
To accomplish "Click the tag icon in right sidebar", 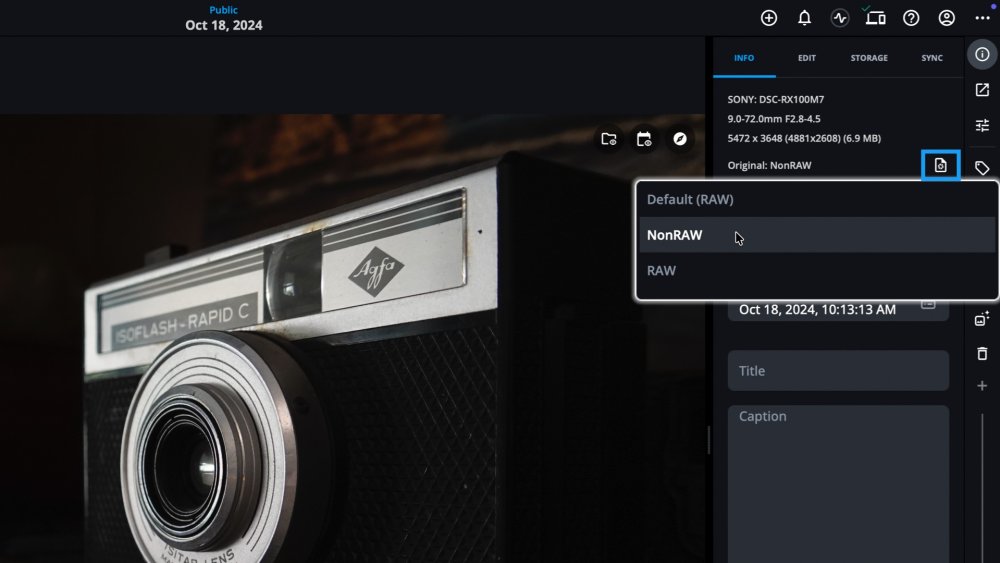I will pyautogui.click(x=982, y=168).
